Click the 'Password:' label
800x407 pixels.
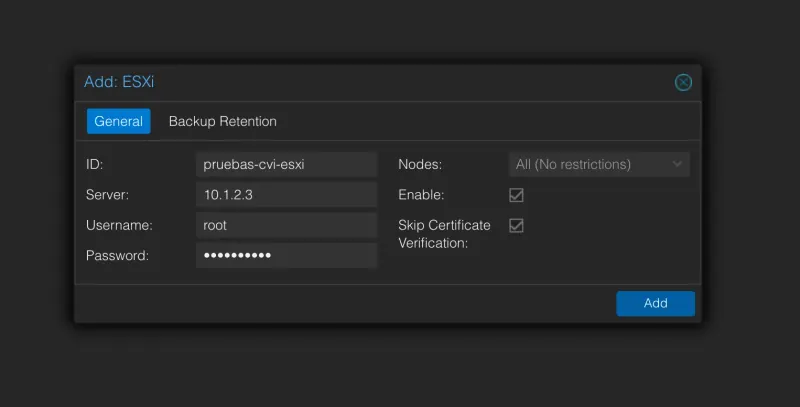pyautogui.click(x=117, y=256)
